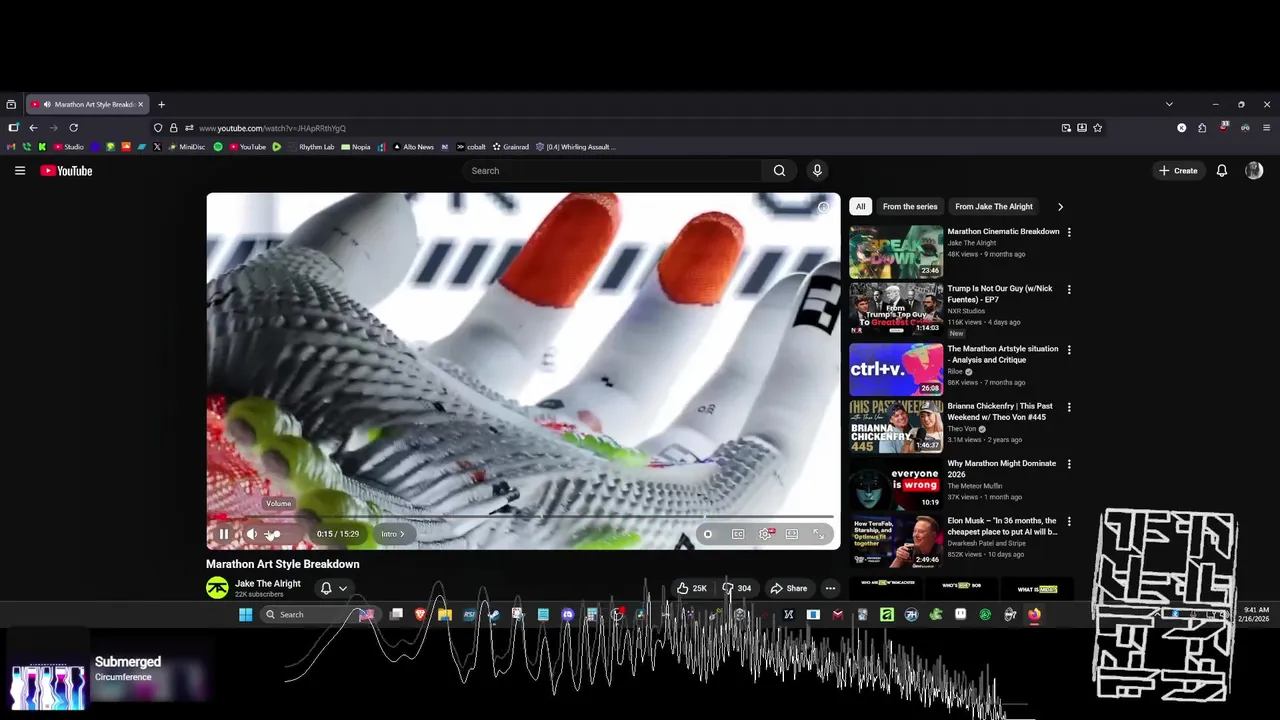
Task: Open the Elon Musk 36 months video
Action: tap(1002, 526)
